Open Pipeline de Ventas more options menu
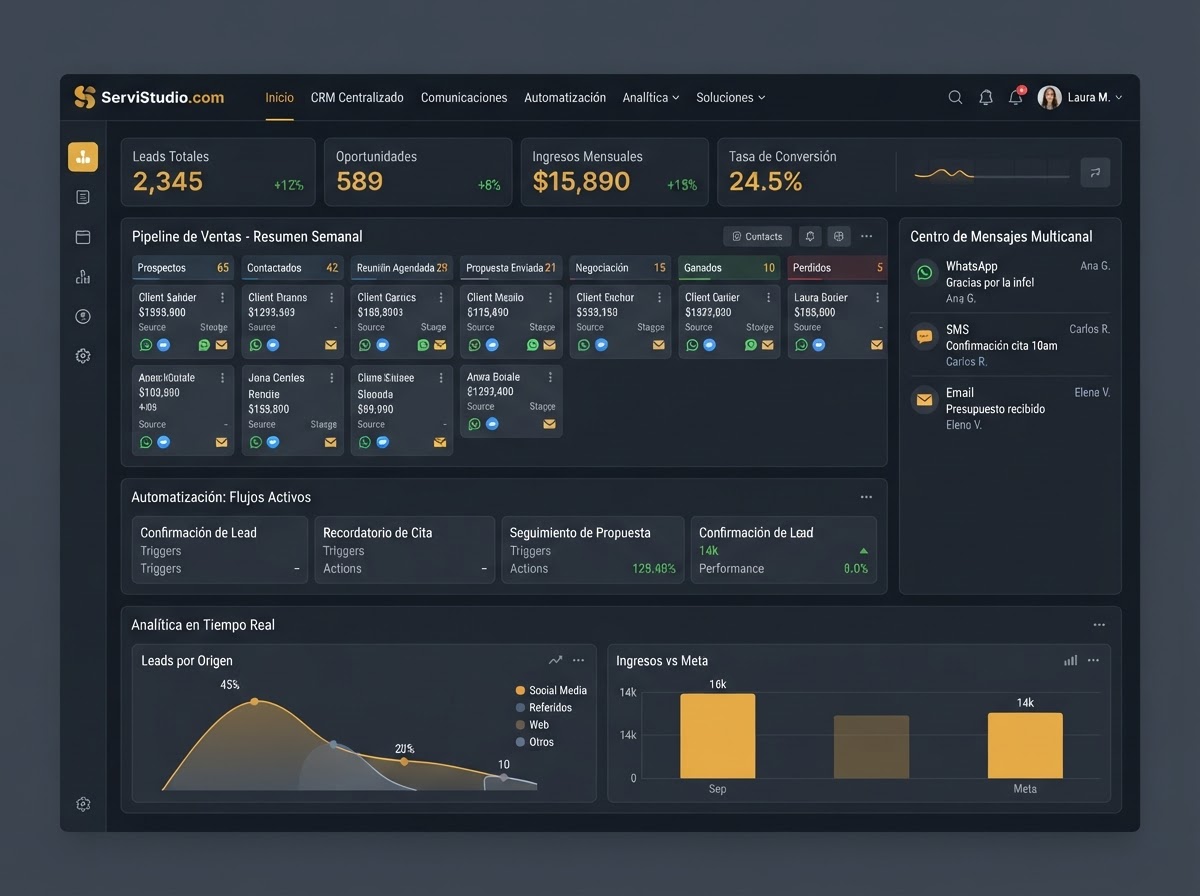This screenshot has width=1200, height=896. 866,236
